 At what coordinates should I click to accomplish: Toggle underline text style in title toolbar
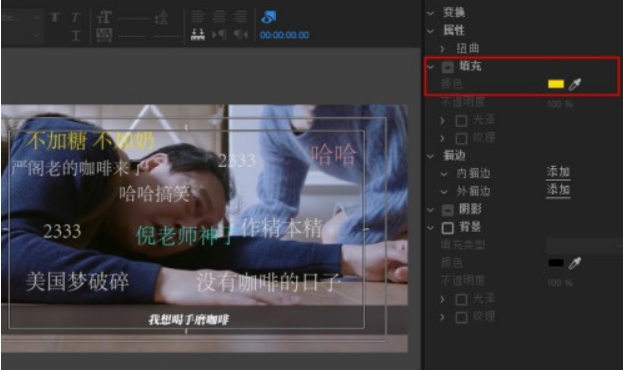(x=76, y=36)
